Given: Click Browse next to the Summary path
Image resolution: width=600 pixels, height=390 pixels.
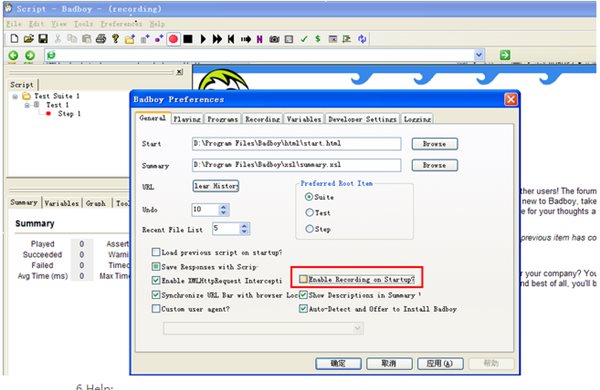Looking at the screenshot, I should [434, 165].
